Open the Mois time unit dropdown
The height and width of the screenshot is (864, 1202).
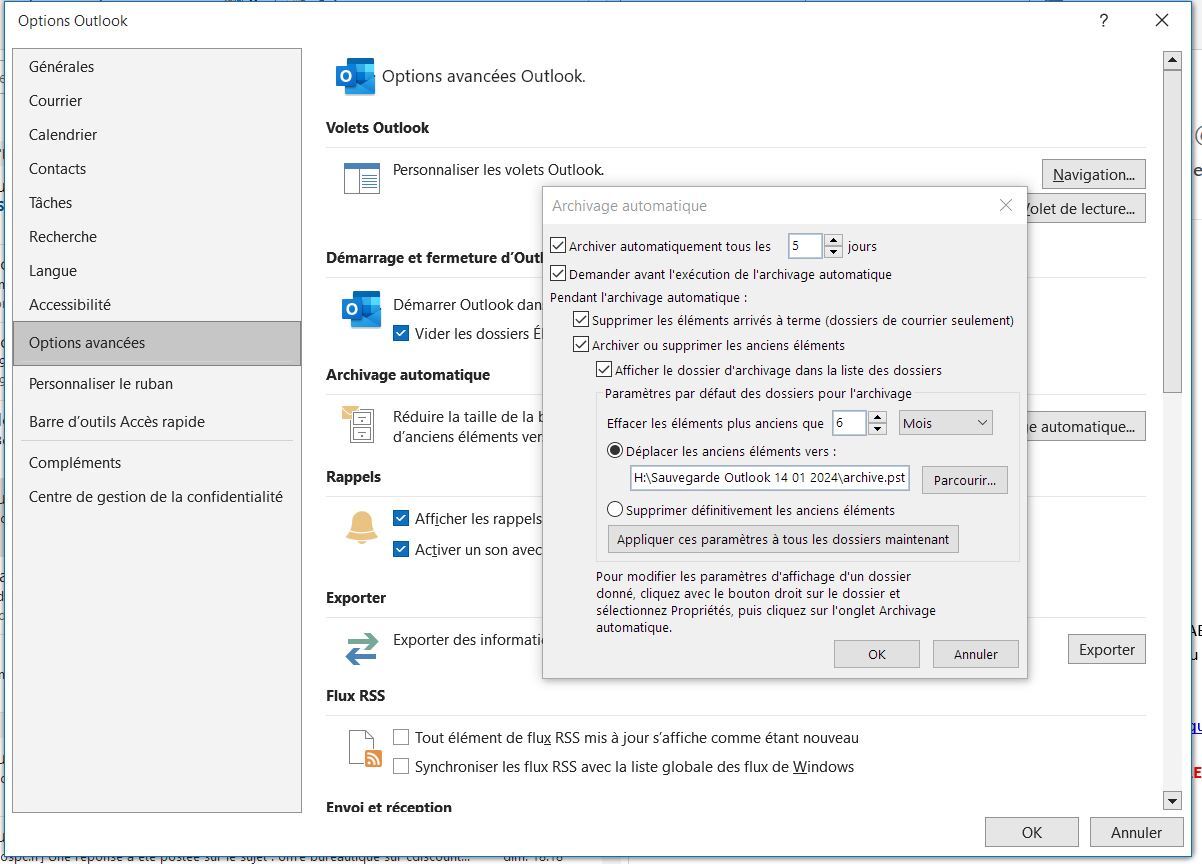945,423
